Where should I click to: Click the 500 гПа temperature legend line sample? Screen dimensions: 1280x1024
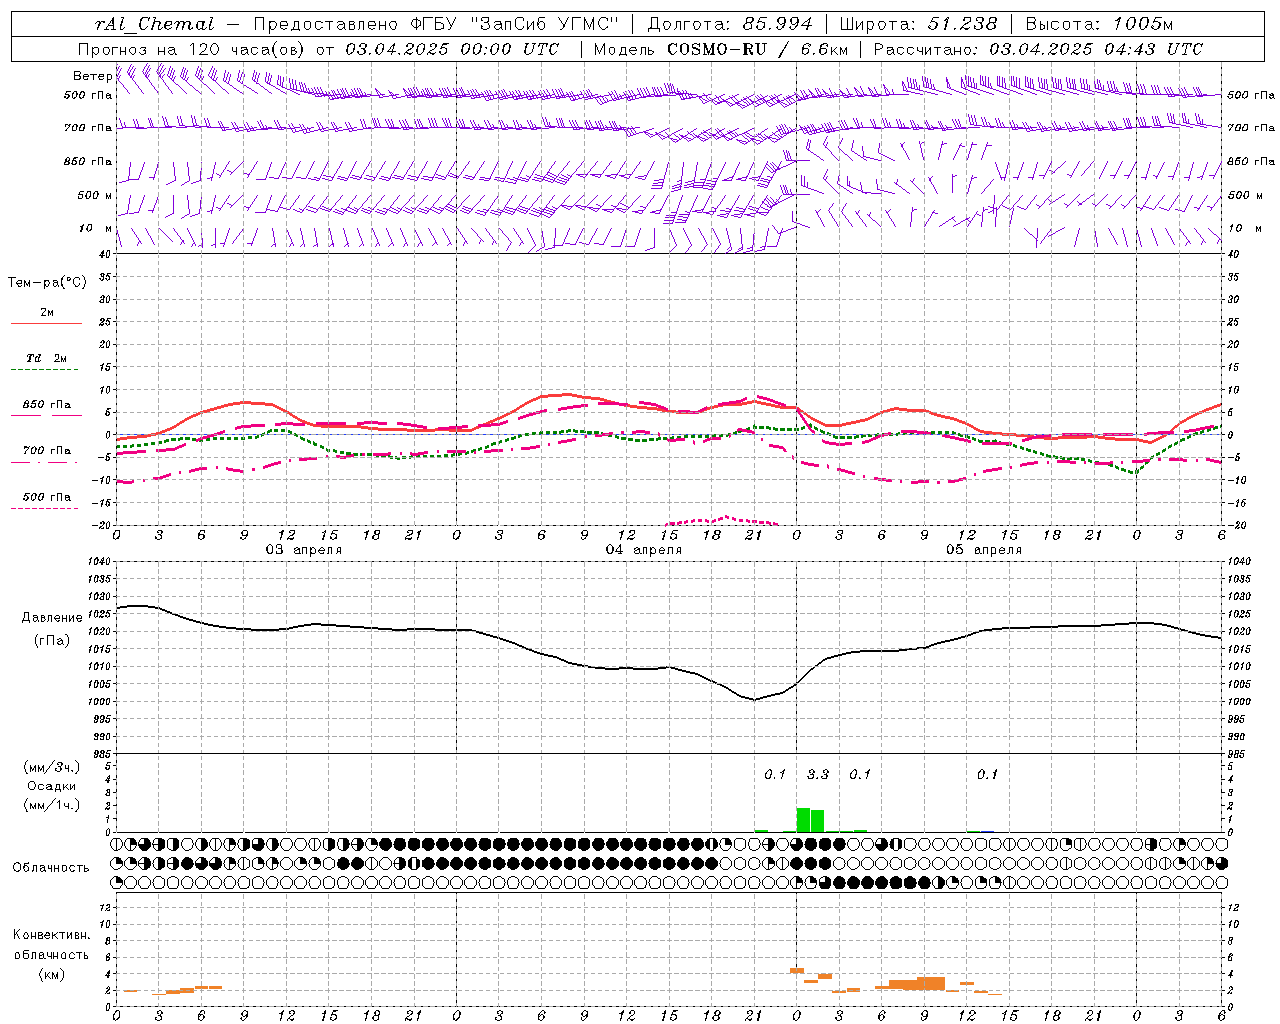click(x=46, y=509)
